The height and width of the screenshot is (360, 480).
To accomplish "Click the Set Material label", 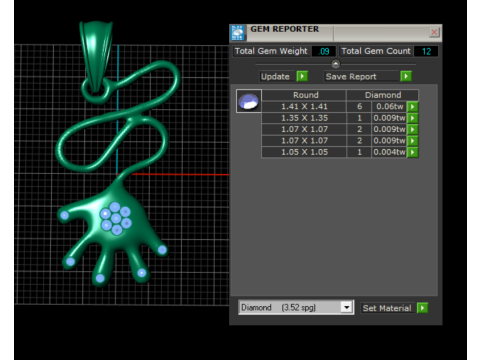I will pos(387,308).
